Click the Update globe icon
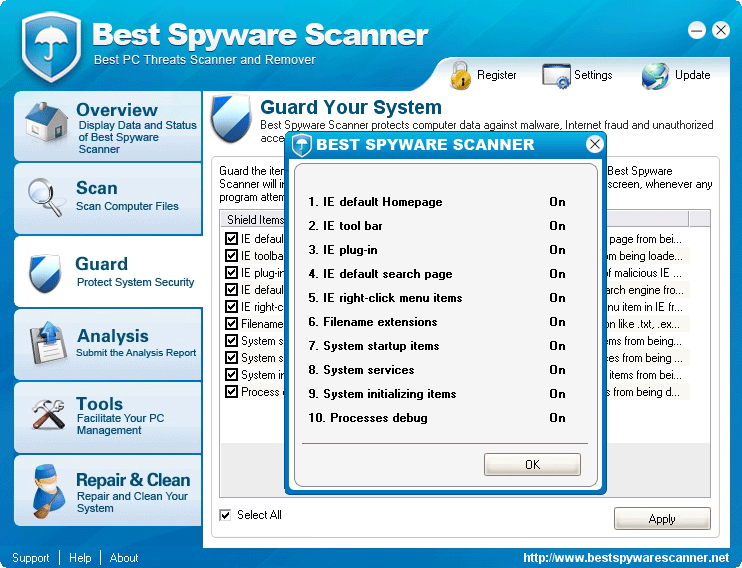Screen dimensions: 742x568 [x=655, y=76]
